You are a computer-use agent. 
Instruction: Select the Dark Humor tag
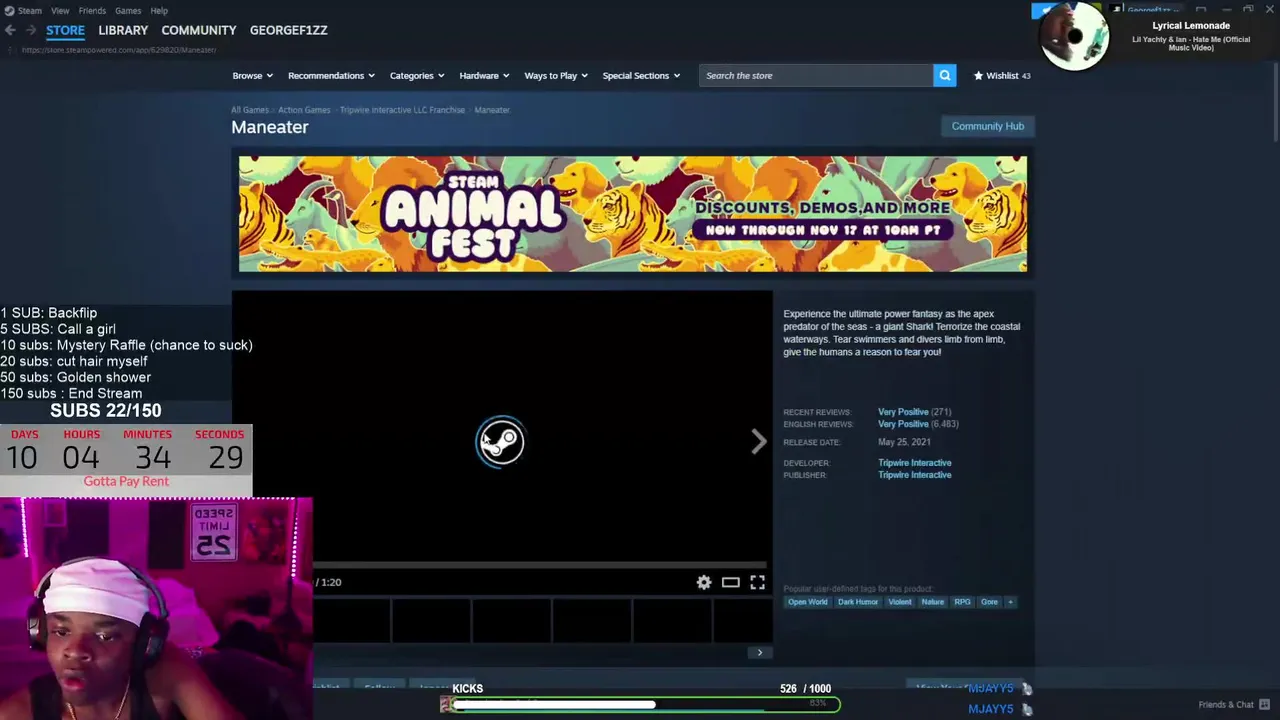(858, 602)
